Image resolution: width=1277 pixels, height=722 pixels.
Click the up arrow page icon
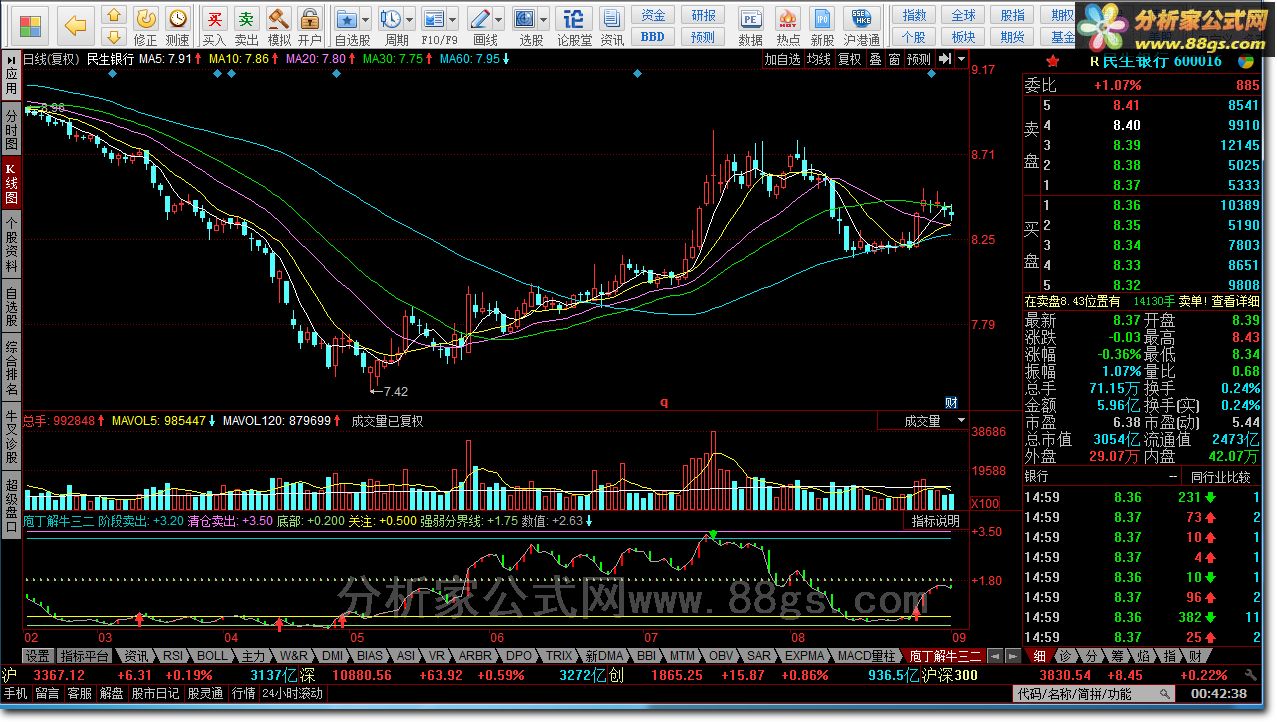(114, 15)
